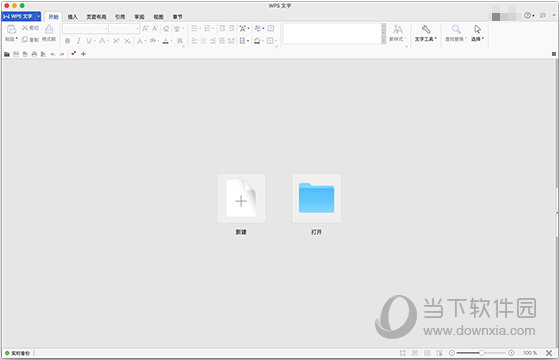The width and height of the screenshot is (560, 360).
Task: Toggle Italic formatting
Action: point(79,41)
